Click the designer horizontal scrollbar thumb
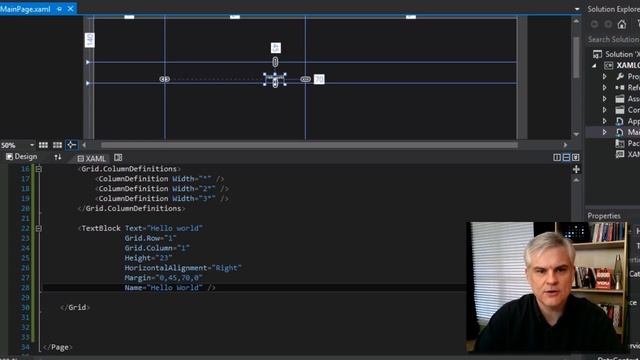Viewport: 640px width, 360px height. click(309, 145)
